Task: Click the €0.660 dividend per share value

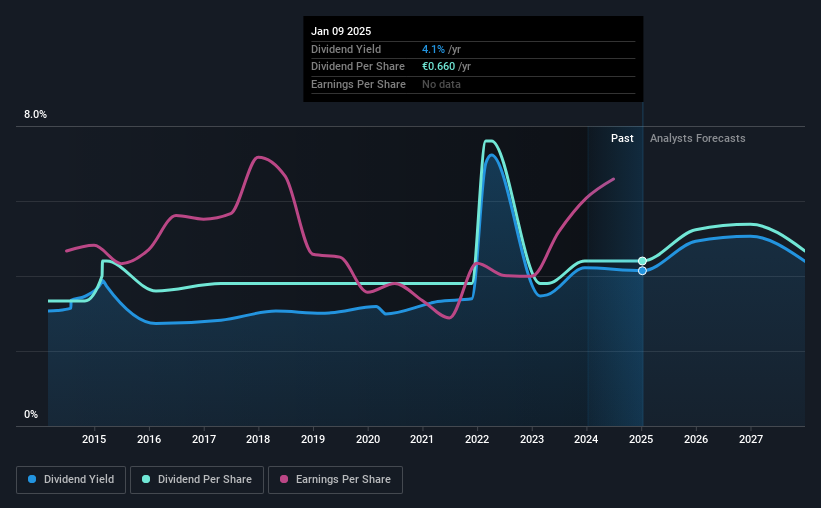Action: point(438,67)
